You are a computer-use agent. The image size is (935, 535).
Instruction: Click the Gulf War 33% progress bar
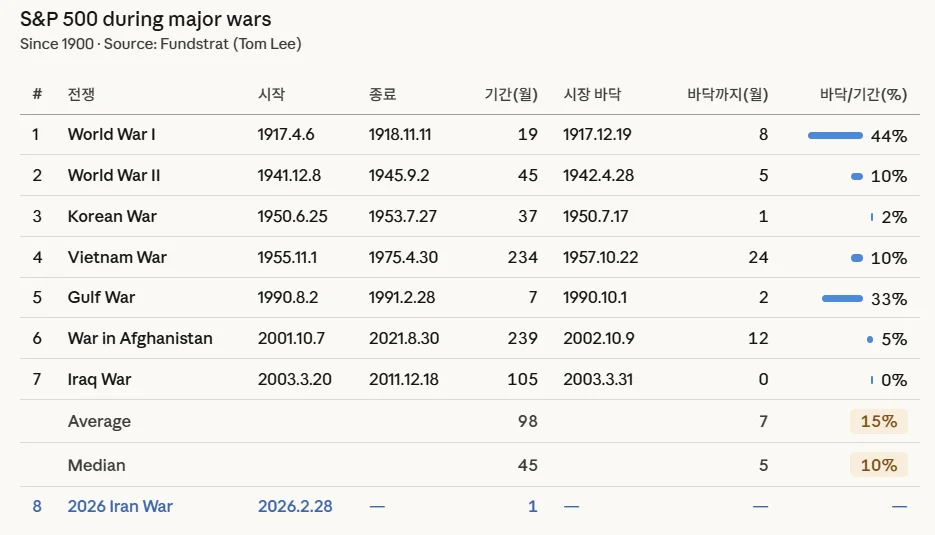pos(841,298)
